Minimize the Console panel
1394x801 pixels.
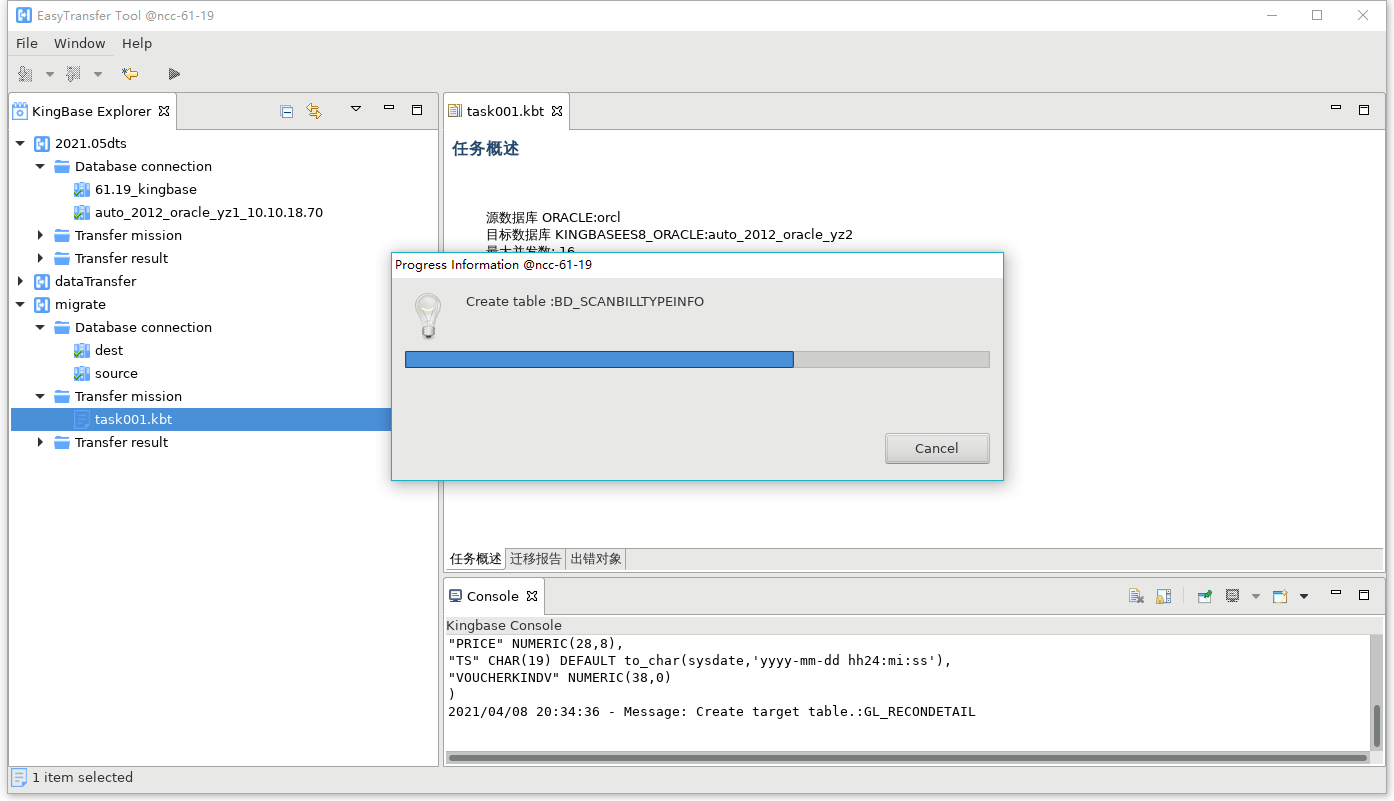click(x=1335, y=594)
